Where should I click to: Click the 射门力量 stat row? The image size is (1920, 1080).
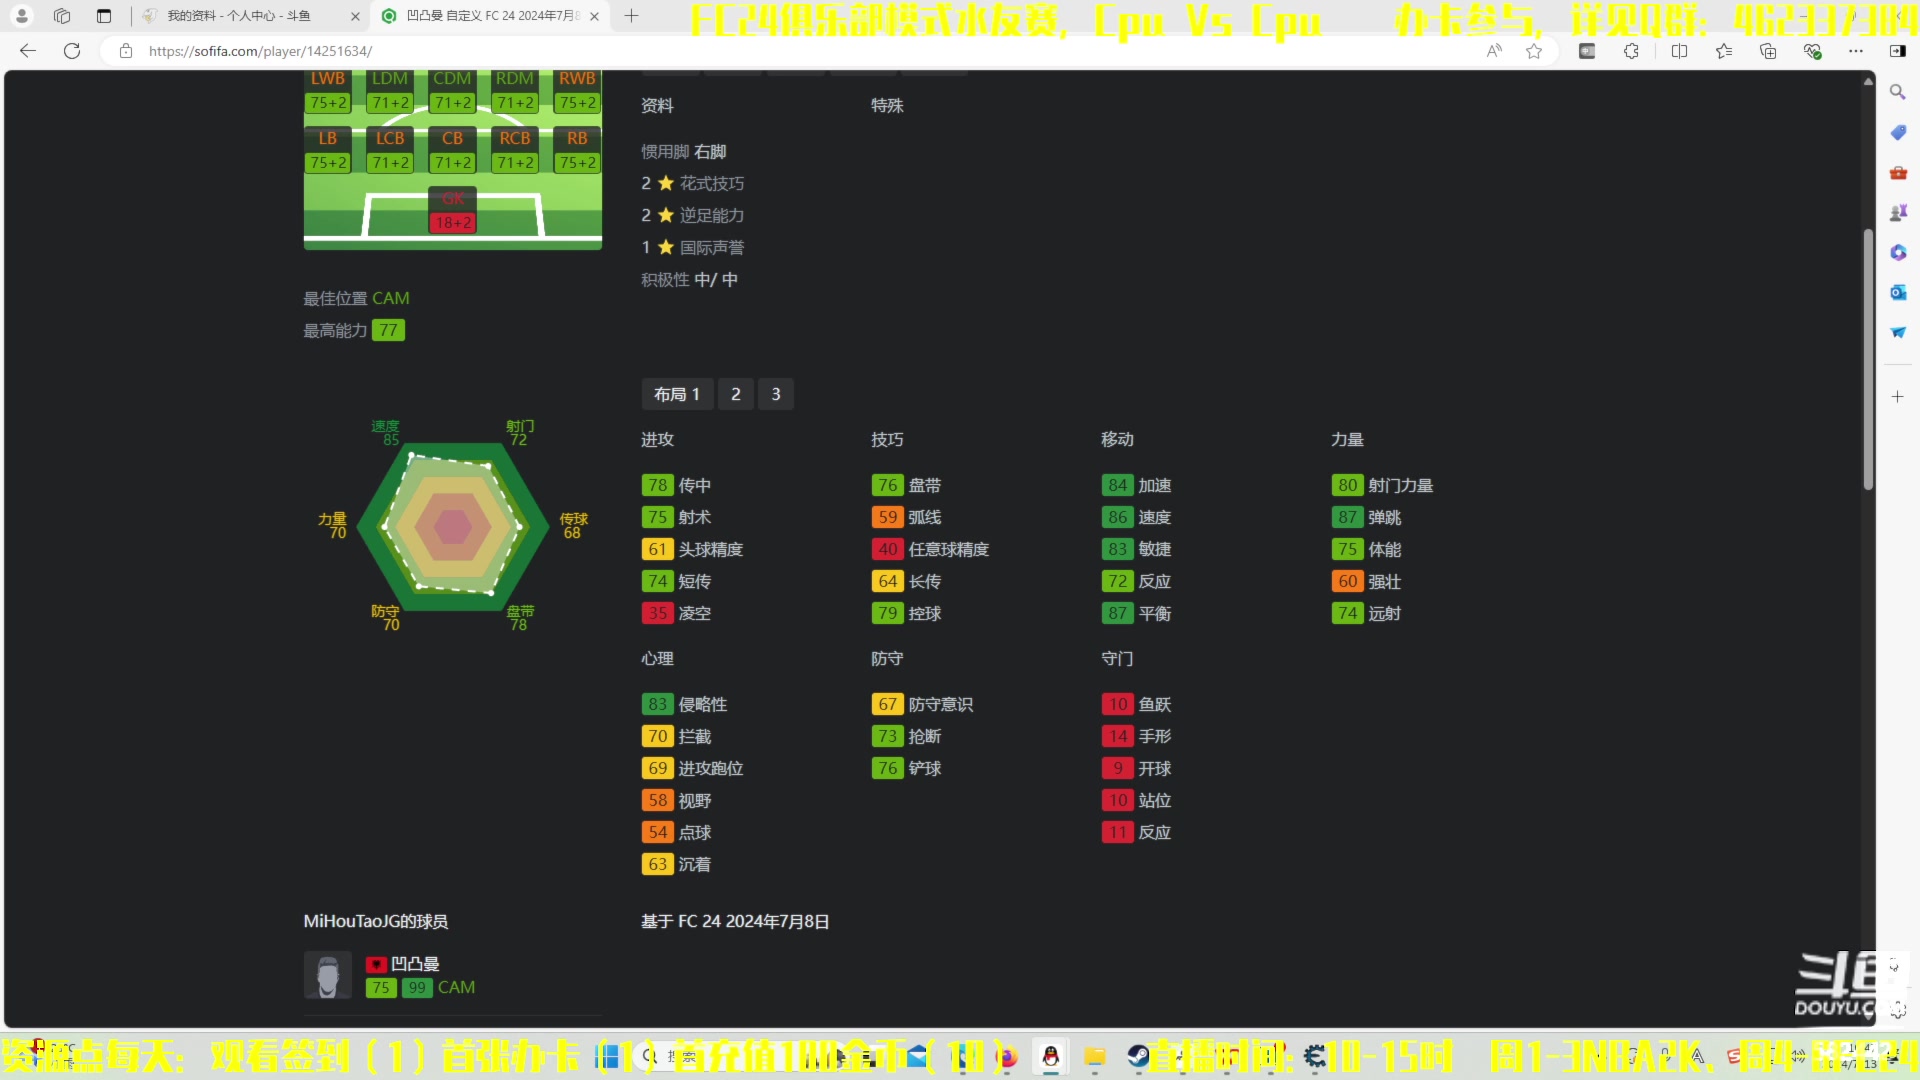point(1383,485)
